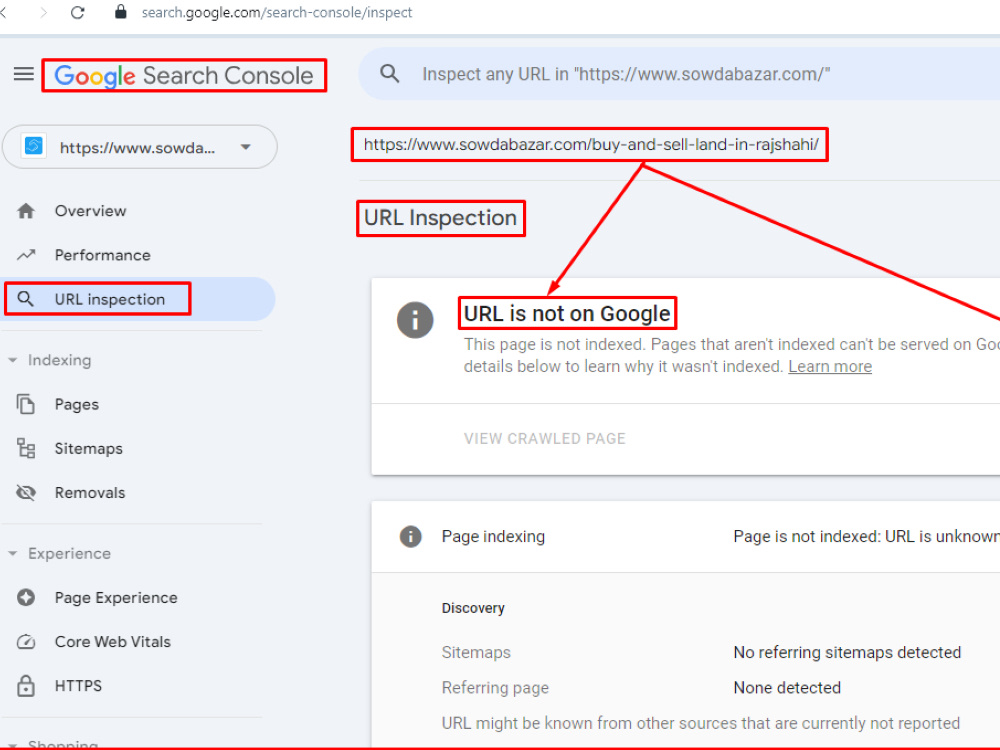Click the Sitemaps tree icon
The image size is (1000, 750).
[x=26, y=448]
